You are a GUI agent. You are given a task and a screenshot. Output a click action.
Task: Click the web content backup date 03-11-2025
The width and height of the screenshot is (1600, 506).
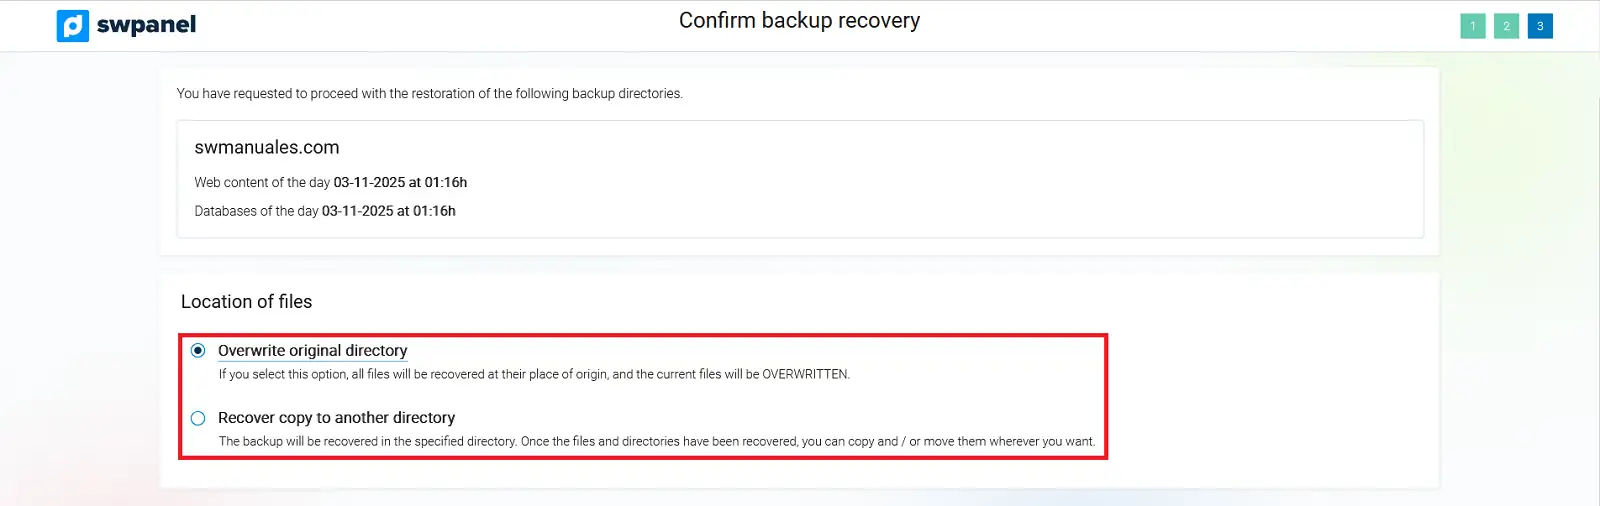pyautogui.click(x=369, y=183)
